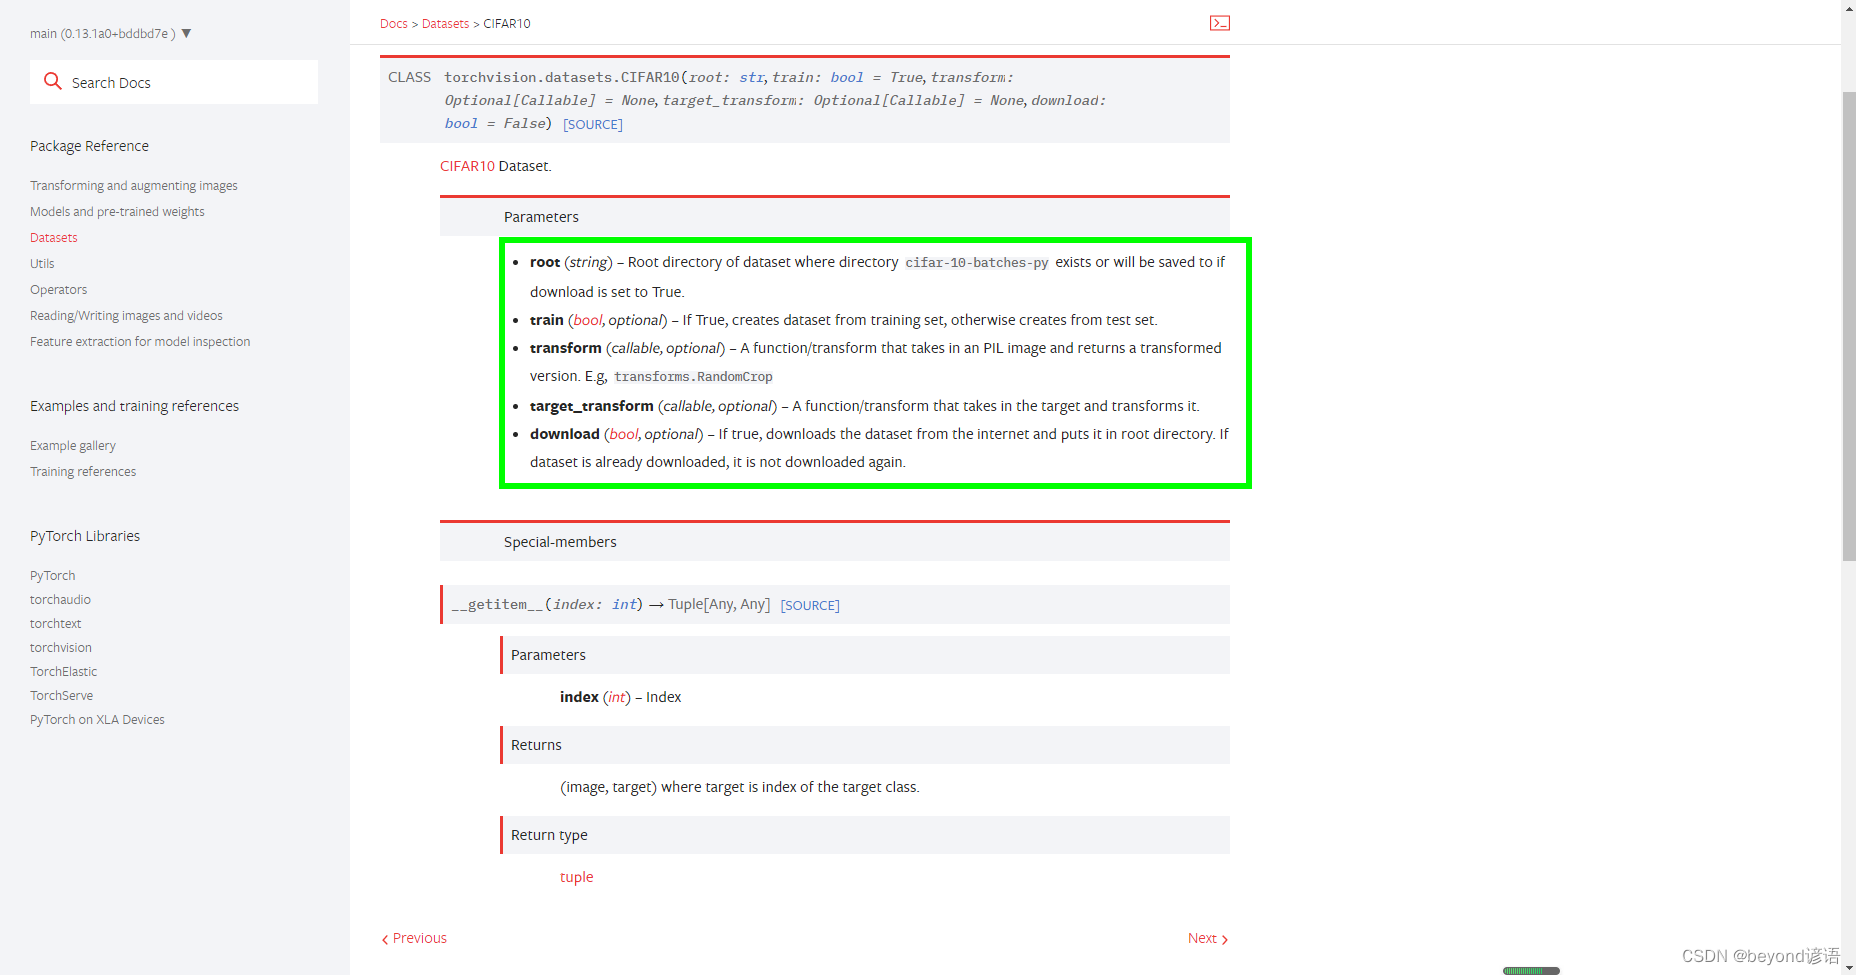Screen dimensions: 1856x975
Task: Go to Previous page
Action: (414, 938)
